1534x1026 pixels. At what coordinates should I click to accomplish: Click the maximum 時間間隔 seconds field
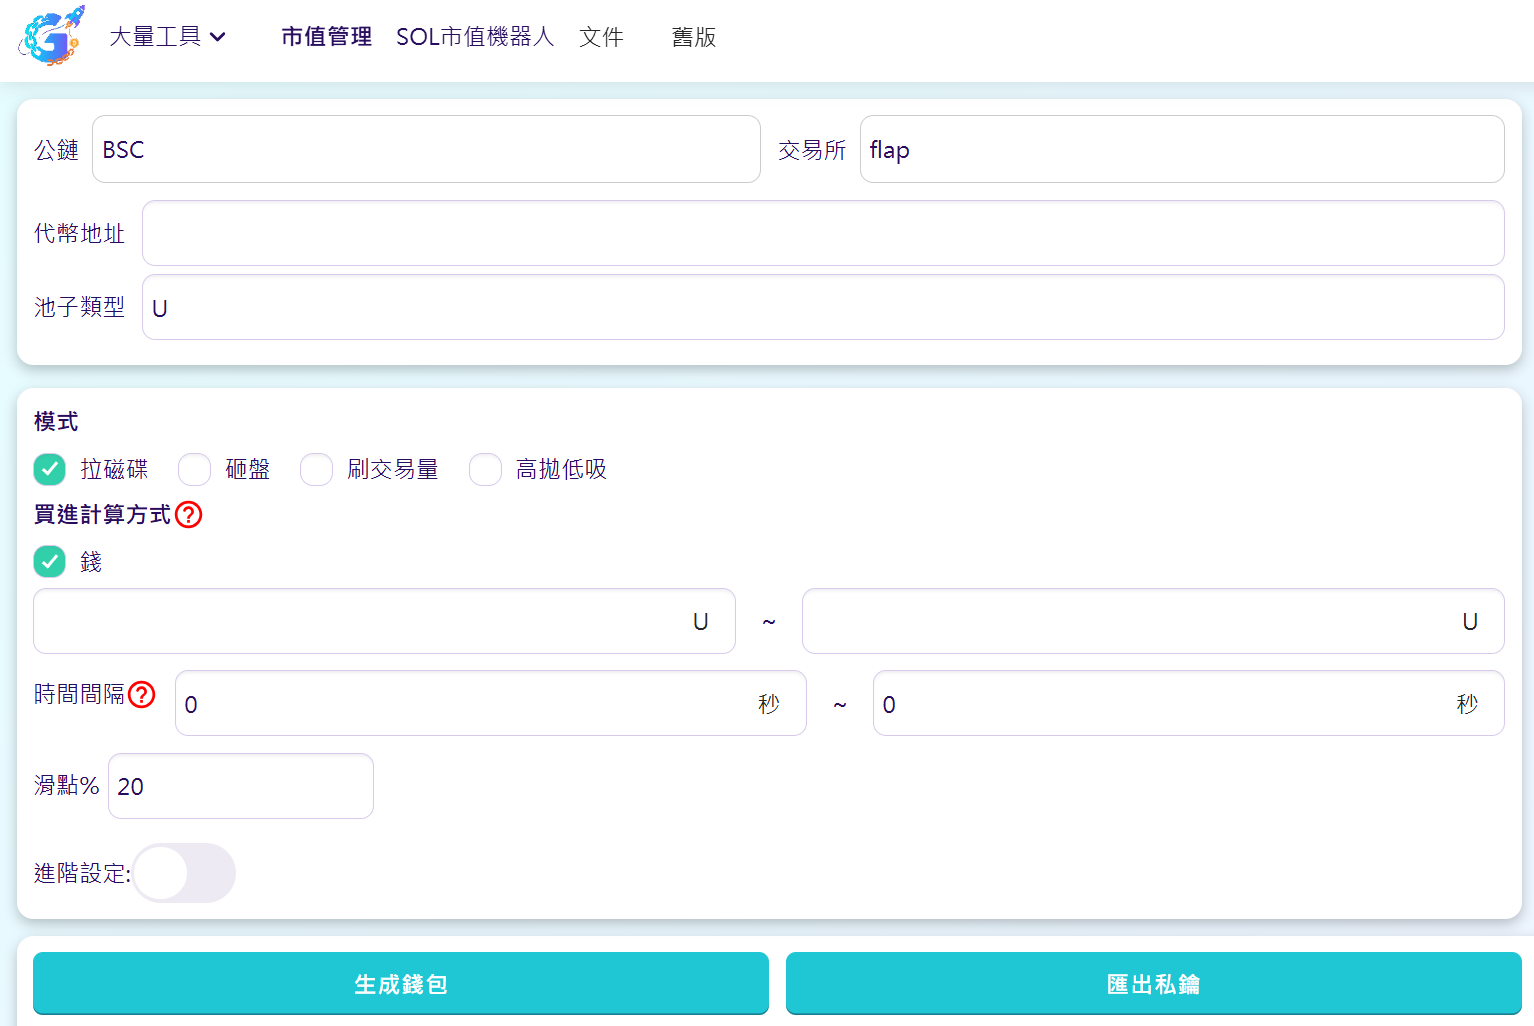[1188, 703]
